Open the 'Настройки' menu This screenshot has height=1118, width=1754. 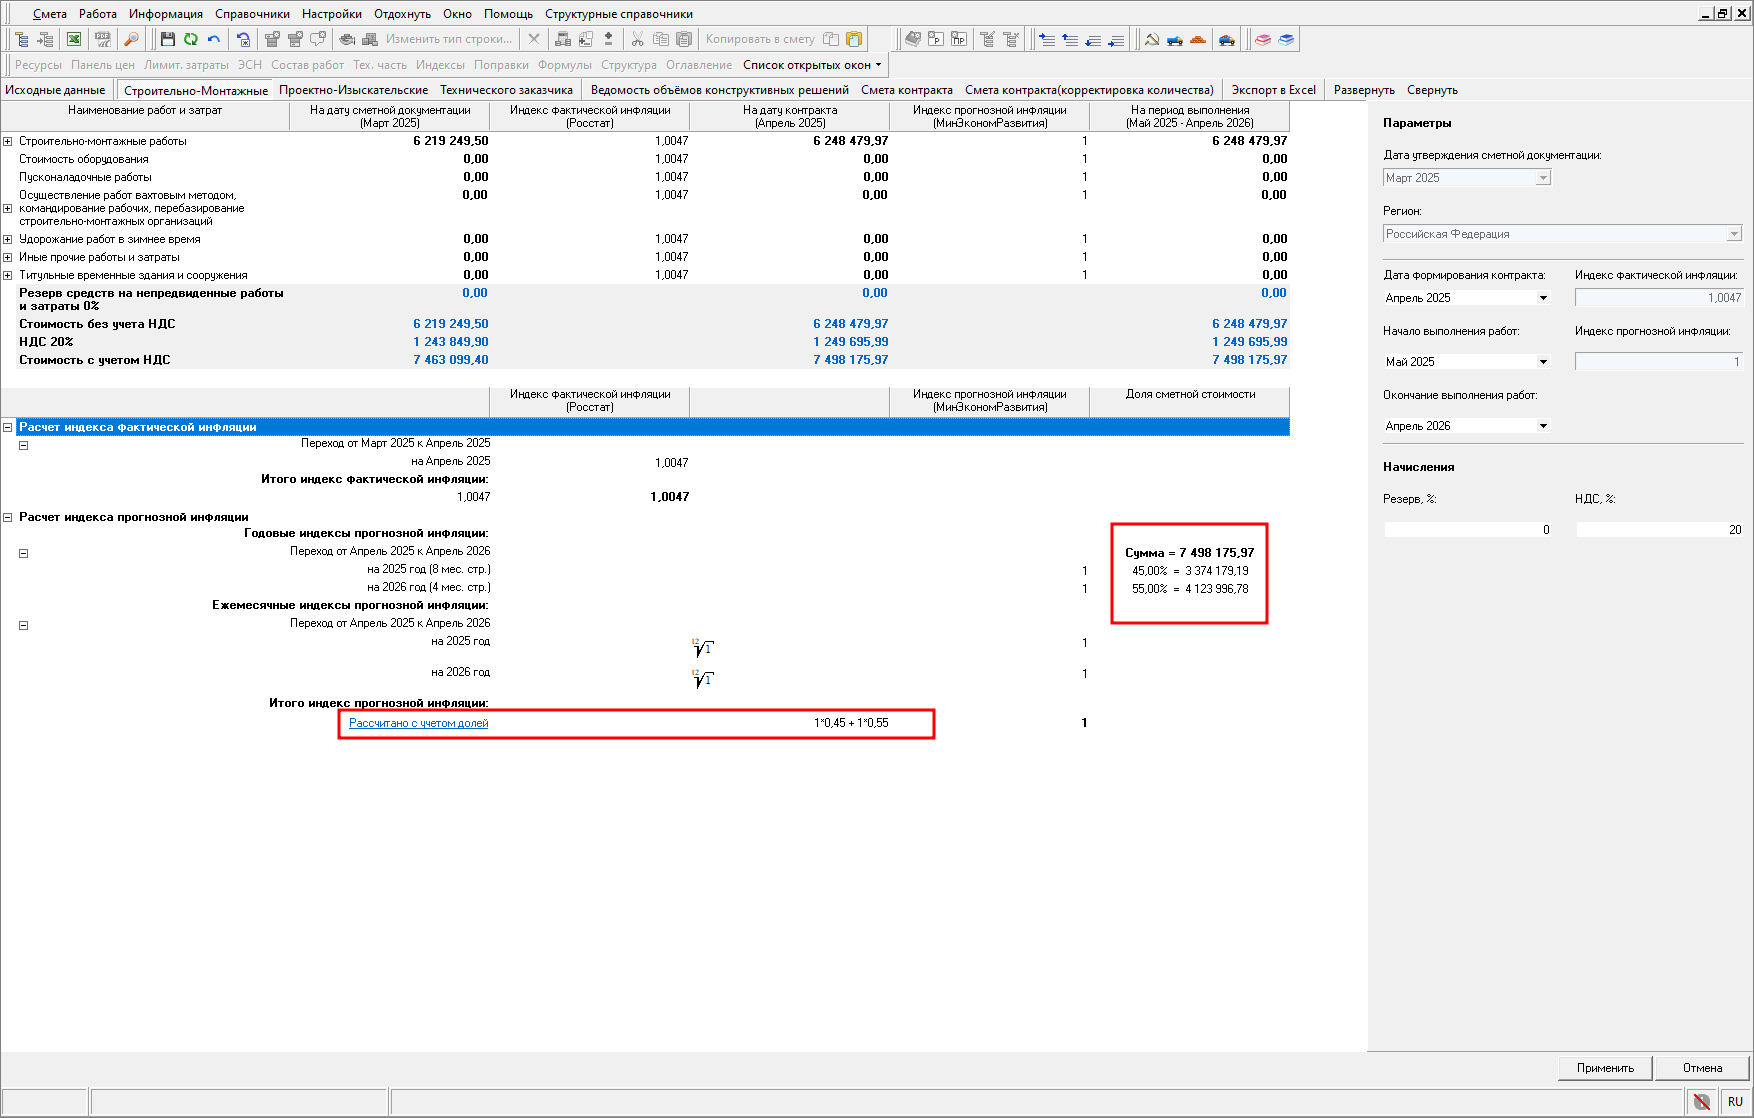tap(332, 14)
